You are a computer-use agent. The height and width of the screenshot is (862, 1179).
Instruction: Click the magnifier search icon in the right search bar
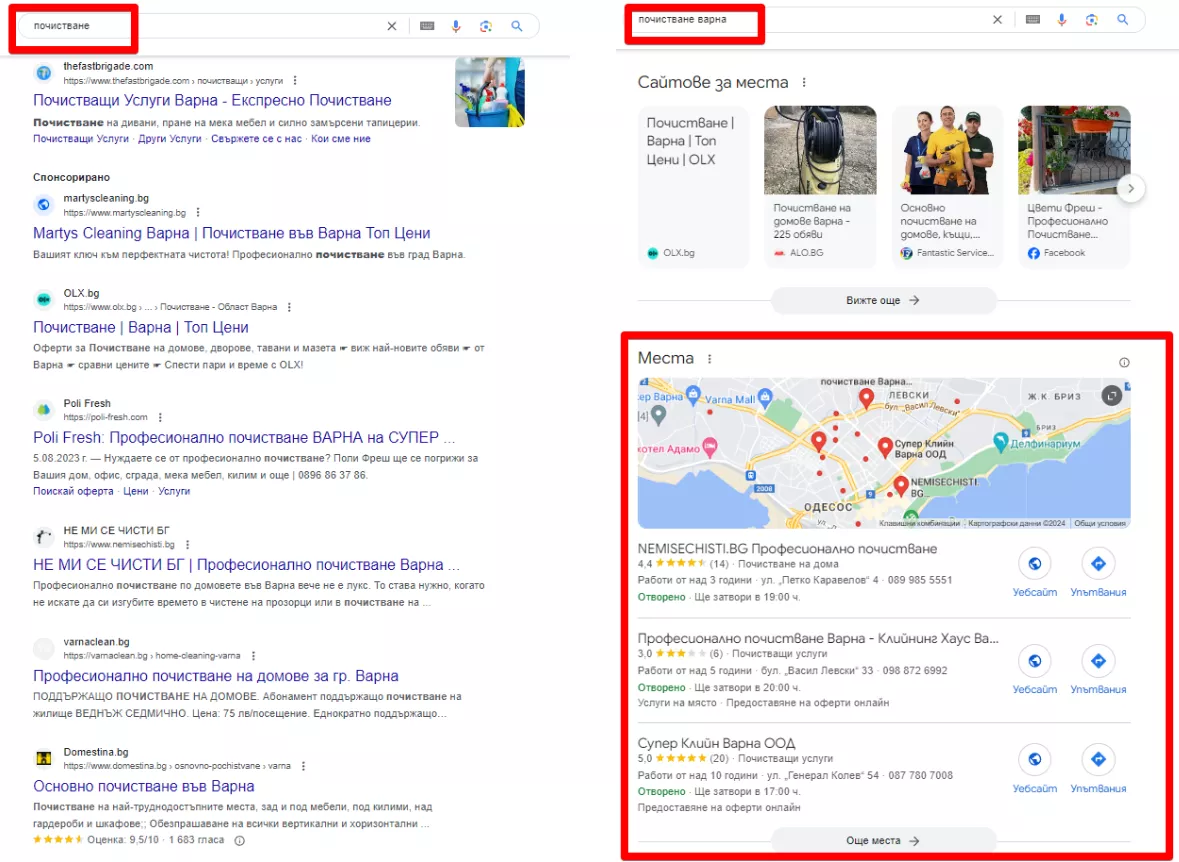1123,20
